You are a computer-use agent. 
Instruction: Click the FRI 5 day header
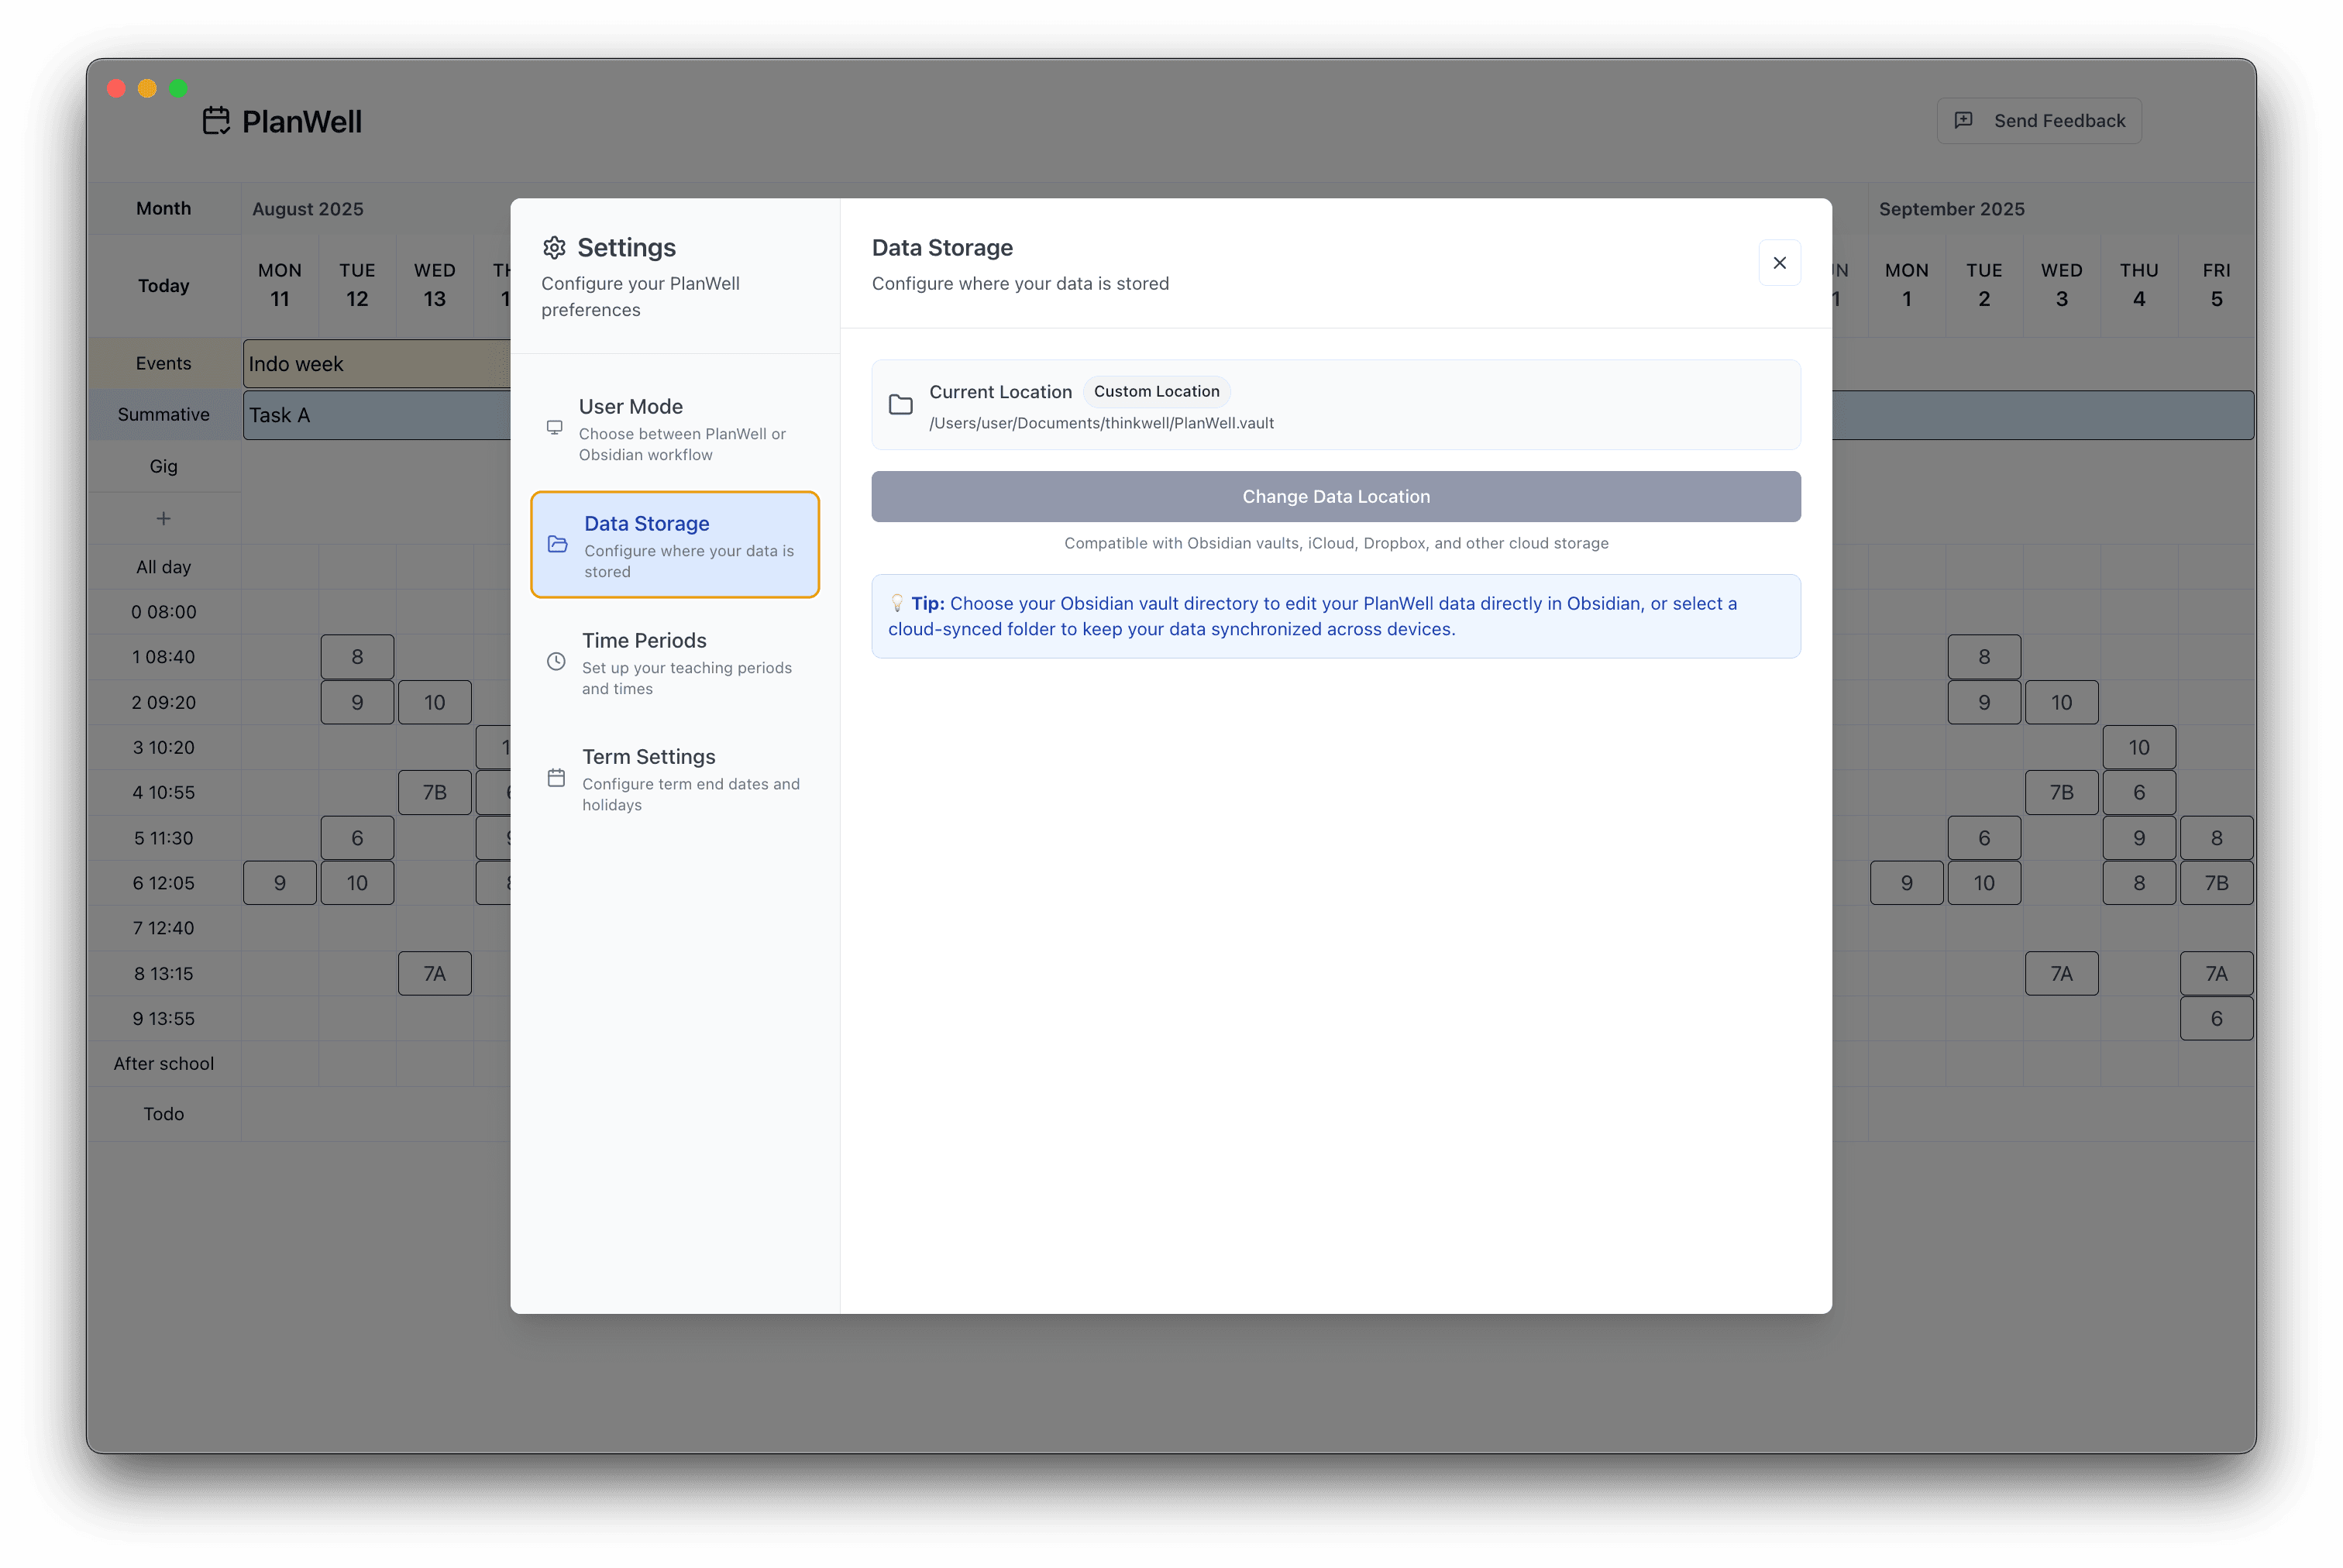pos(2216,285)
